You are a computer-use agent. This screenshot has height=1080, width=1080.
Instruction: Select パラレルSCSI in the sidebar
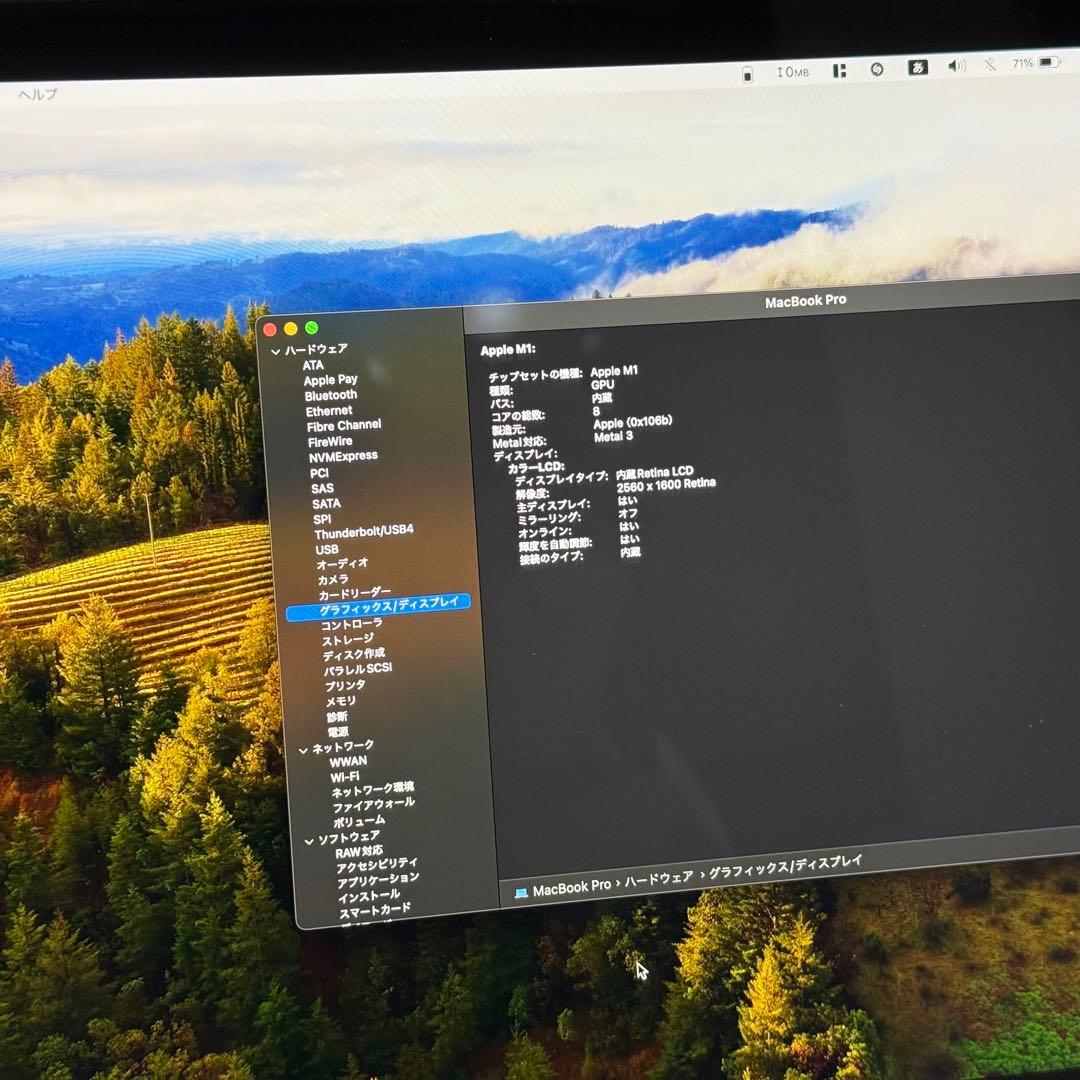tap(358, 669)
